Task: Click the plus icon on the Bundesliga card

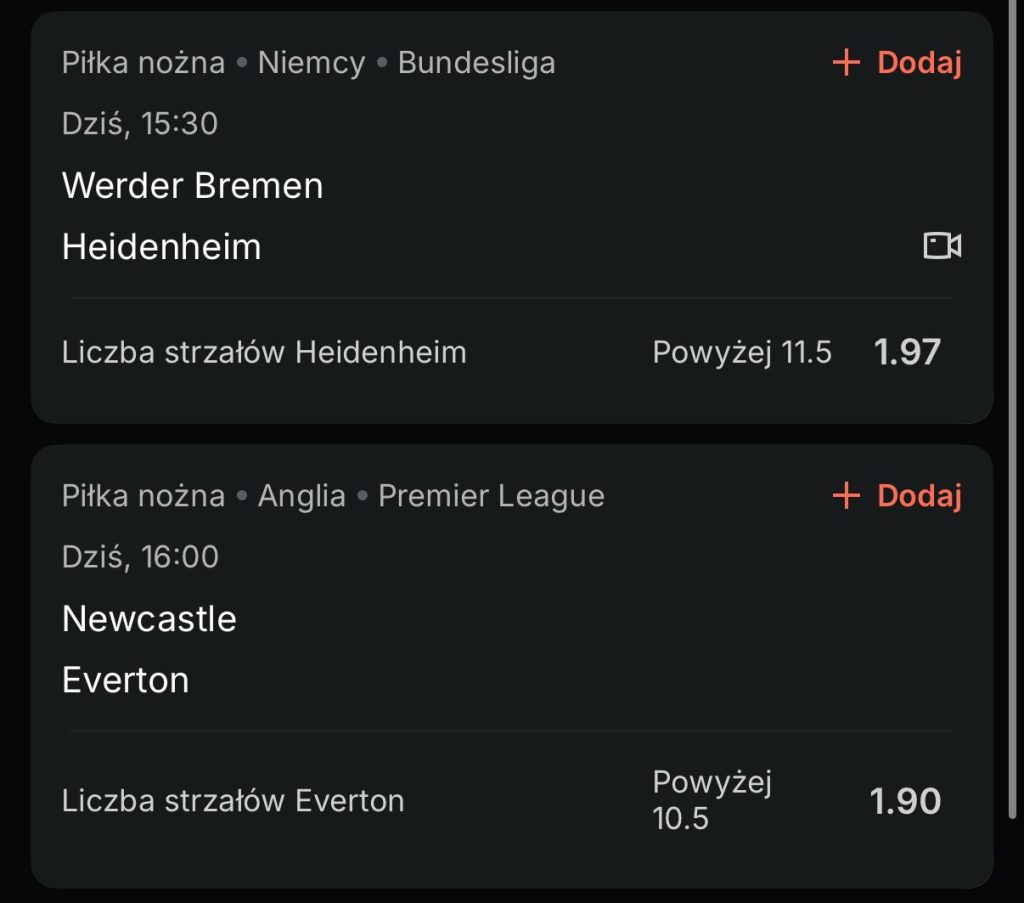Action: 846,63
